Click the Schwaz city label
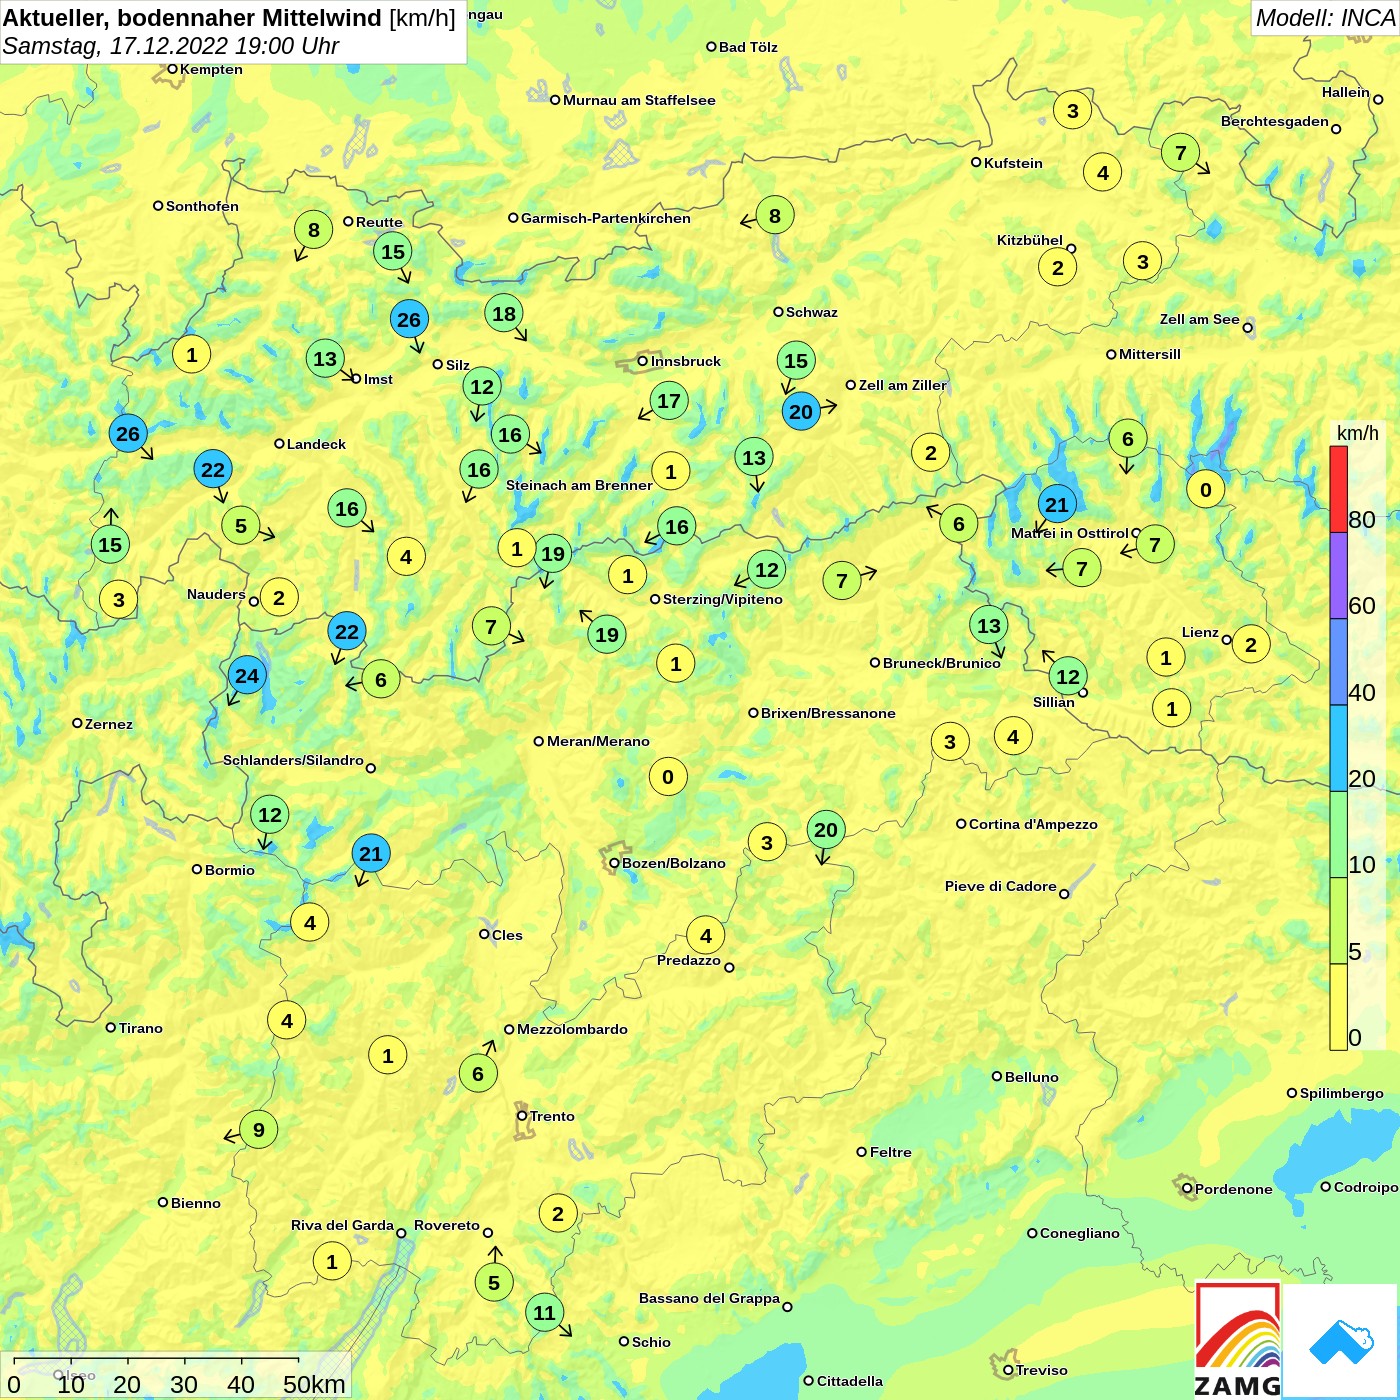The width and height of the screenshot is (1400, 1400). point(812,312)
